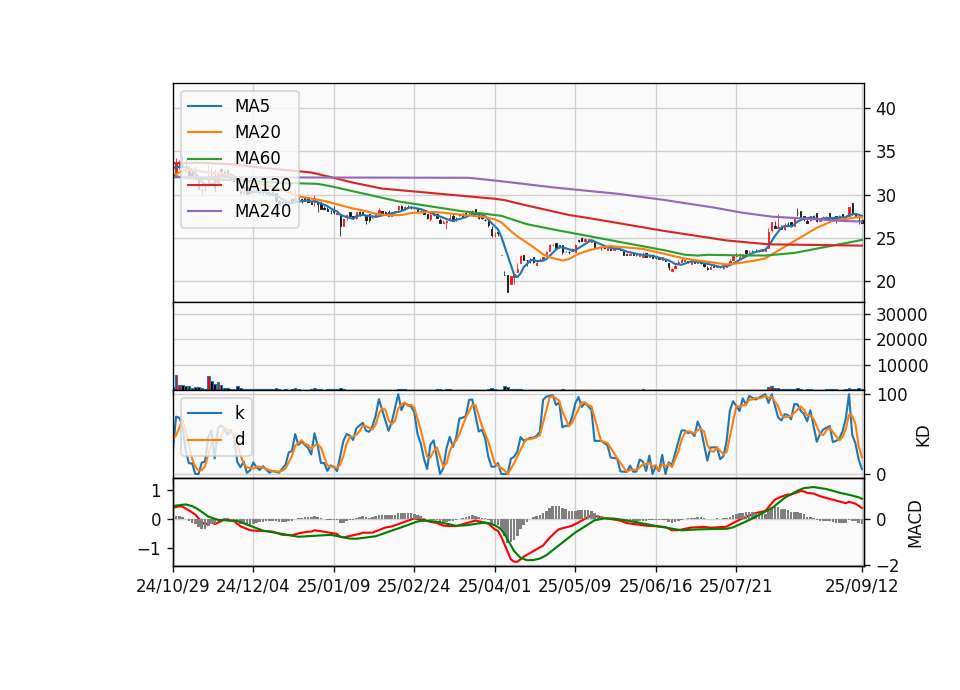This screenshot has width=960, height=690.
Task: Click the purple MA240 legend line sample
Action: pyautogui.click(x=204, y=212)
